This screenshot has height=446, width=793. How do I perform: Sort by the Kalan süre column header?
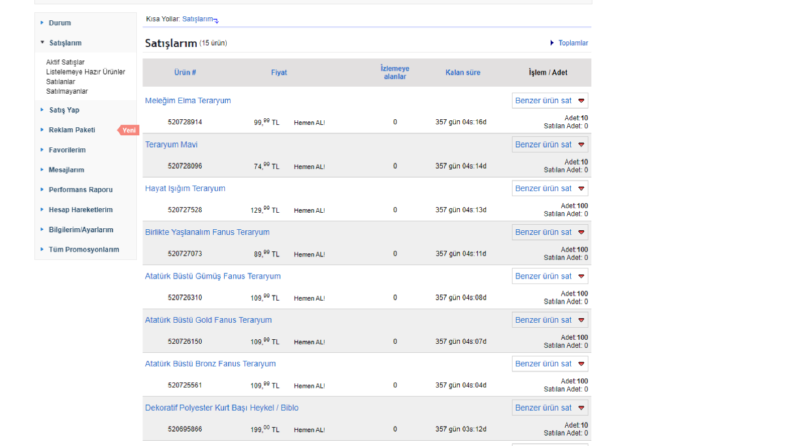pos(463,72)
